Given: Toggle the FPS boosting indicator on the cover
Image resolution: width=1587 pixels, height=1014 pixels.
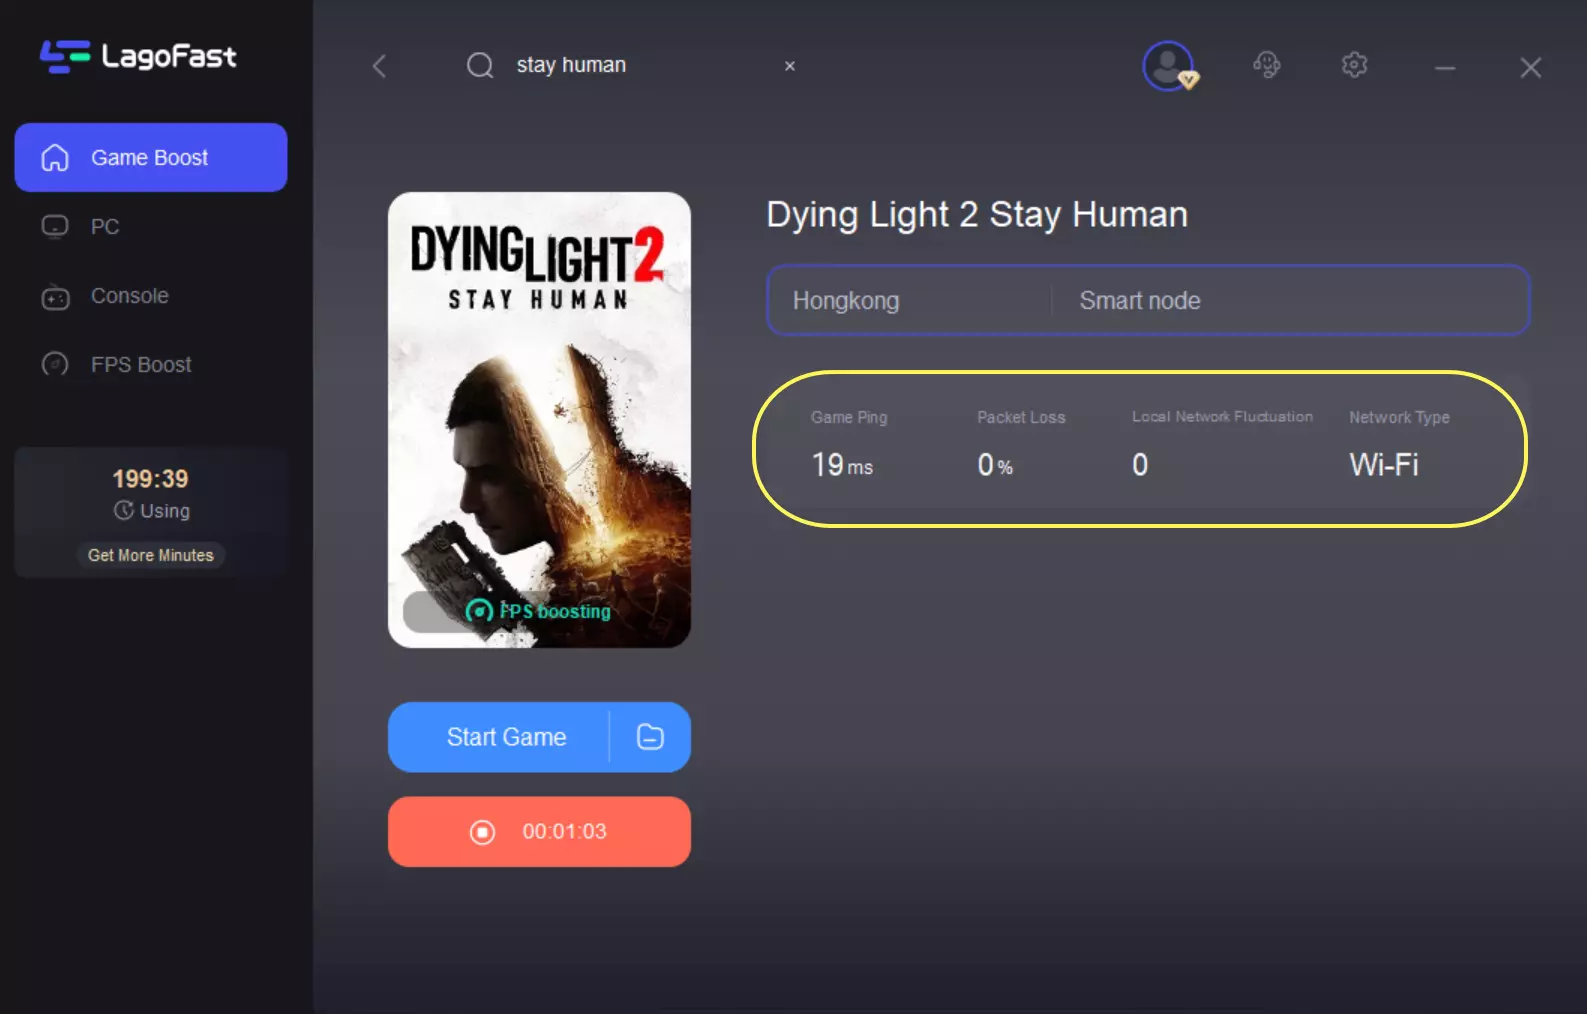Looking at the screenshot, I should (x=538, y=611).
